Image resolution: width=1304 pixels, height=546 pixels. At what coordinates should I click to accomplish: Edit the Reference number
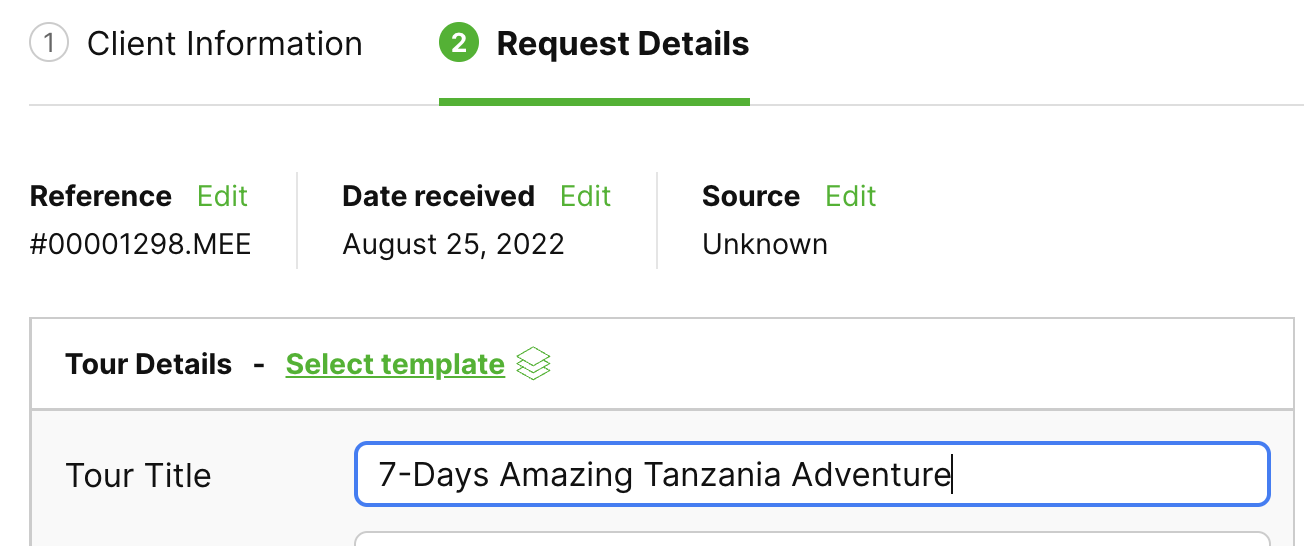pos(222,196)
